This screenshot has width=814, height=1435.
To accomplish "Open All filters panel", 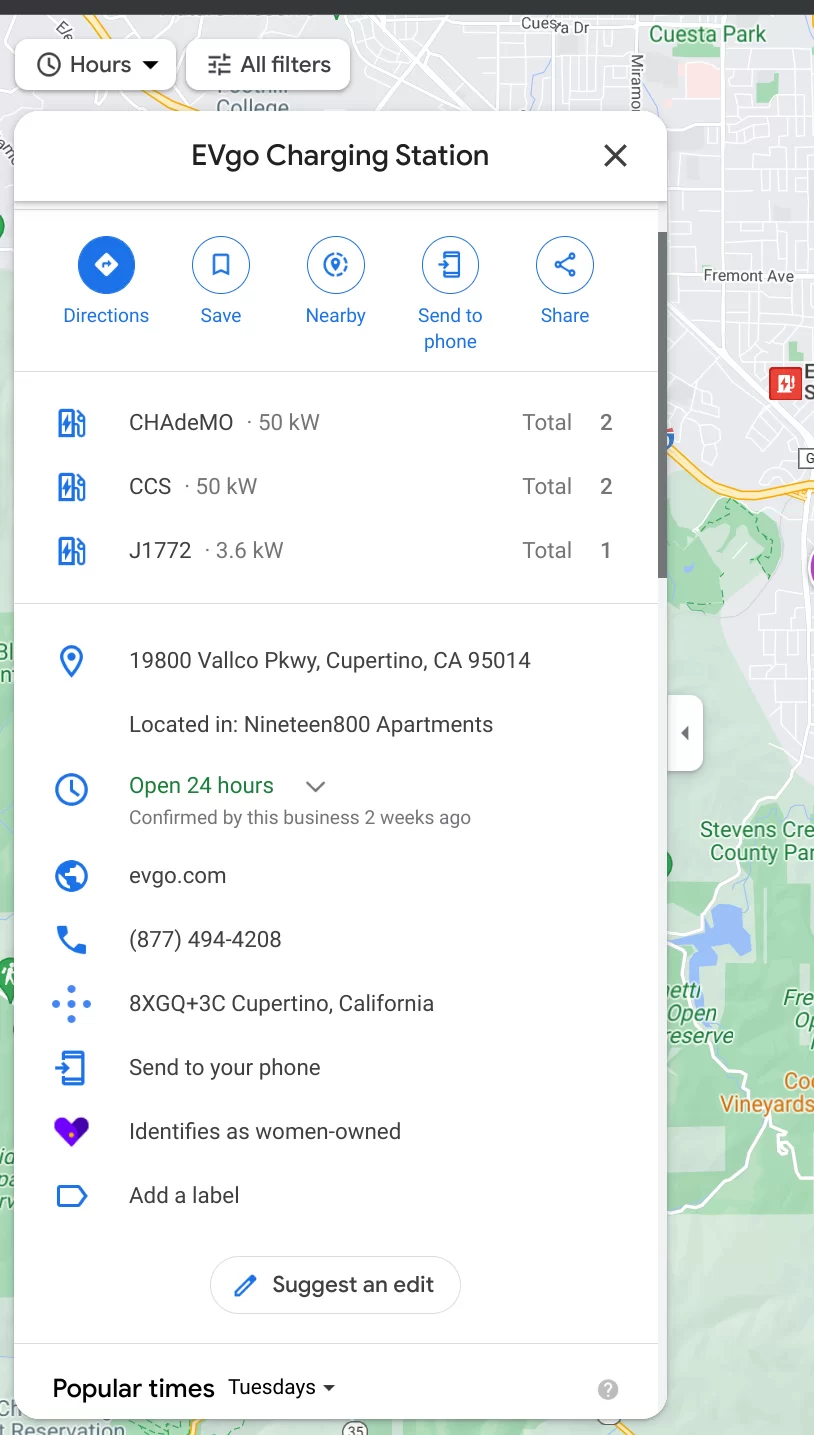I will (x=268, y=65).
